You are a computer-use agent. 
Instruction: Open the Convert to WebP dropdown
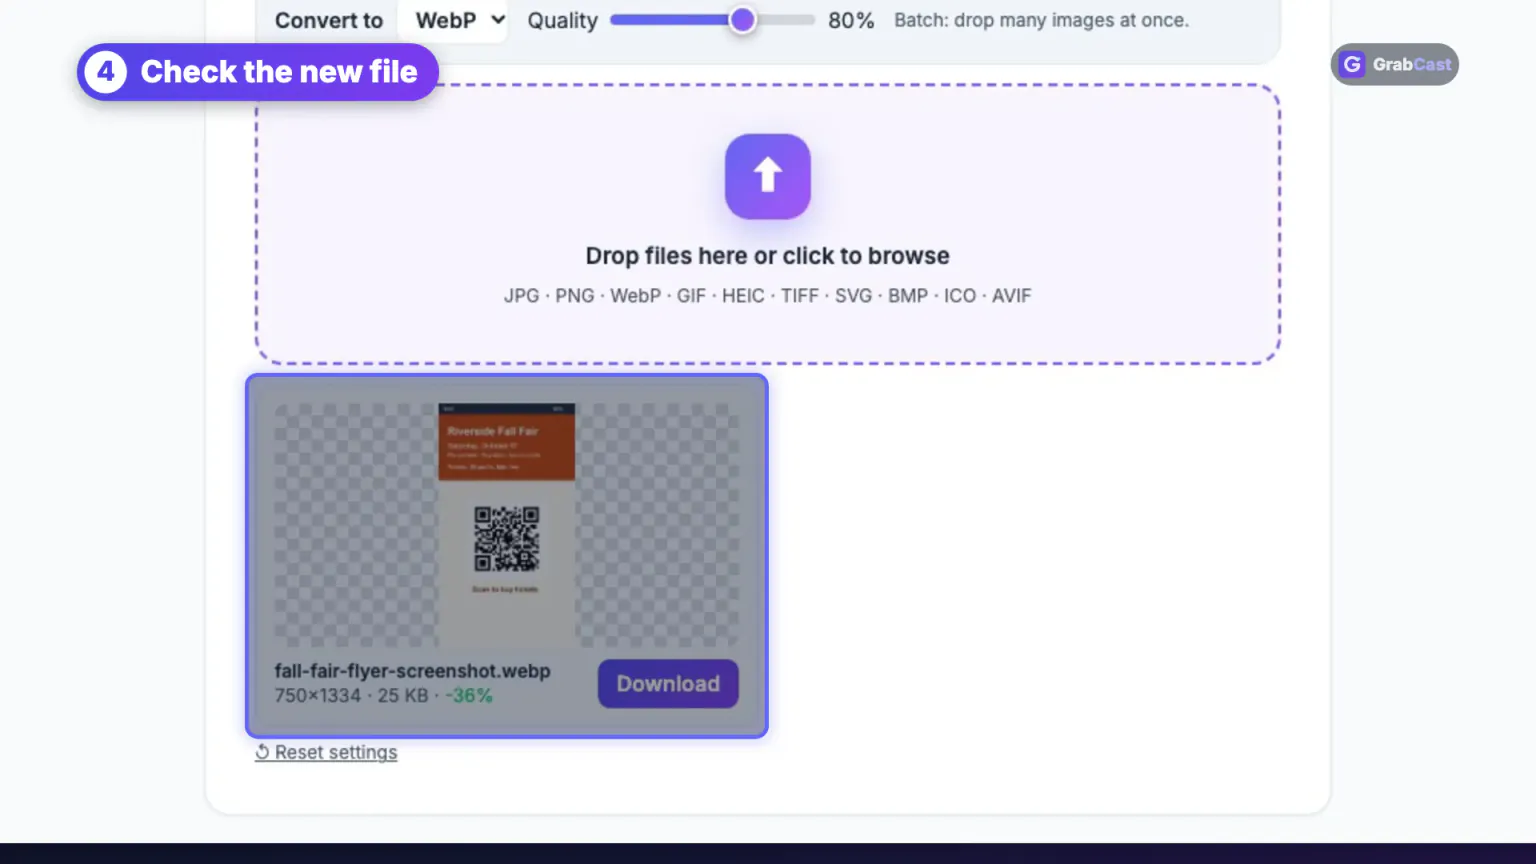pos(453,20)
